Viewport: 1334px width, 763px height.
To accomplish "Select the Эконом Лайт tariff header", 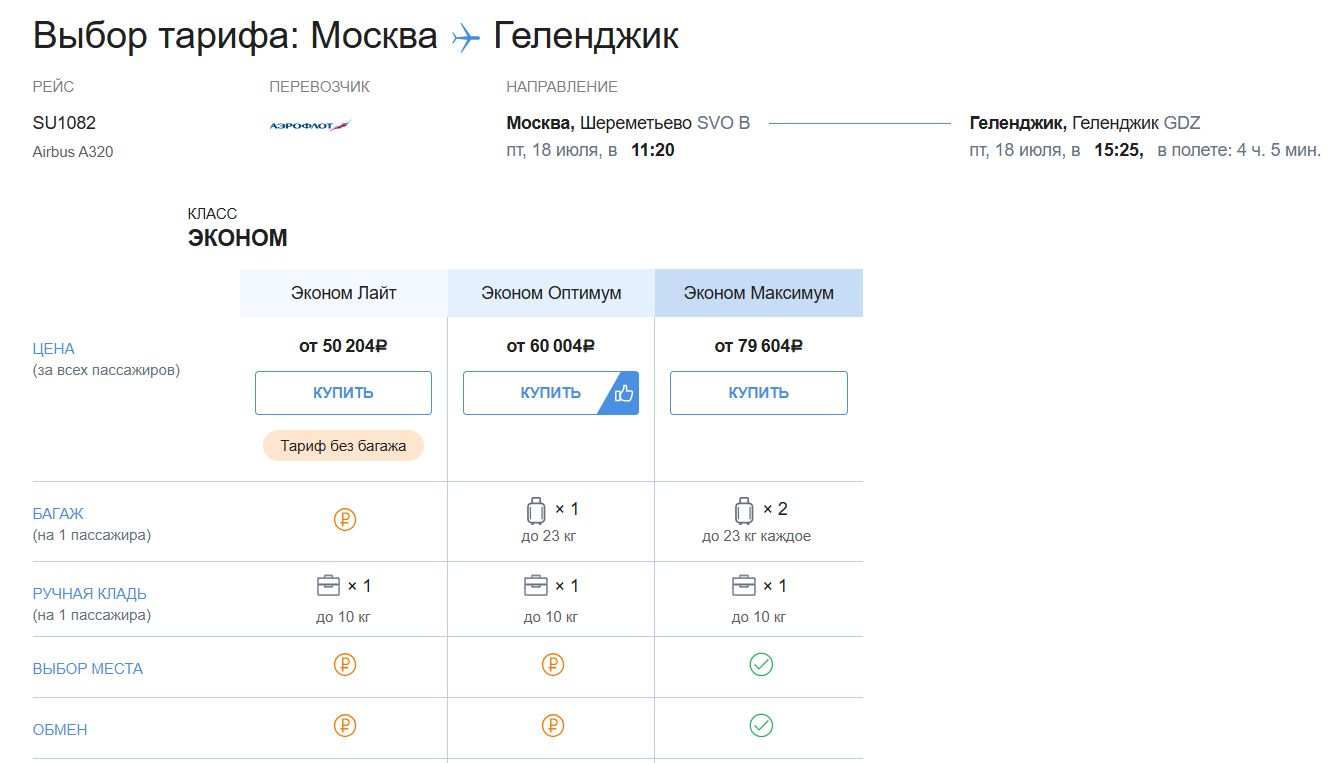I will click(344, 293).
